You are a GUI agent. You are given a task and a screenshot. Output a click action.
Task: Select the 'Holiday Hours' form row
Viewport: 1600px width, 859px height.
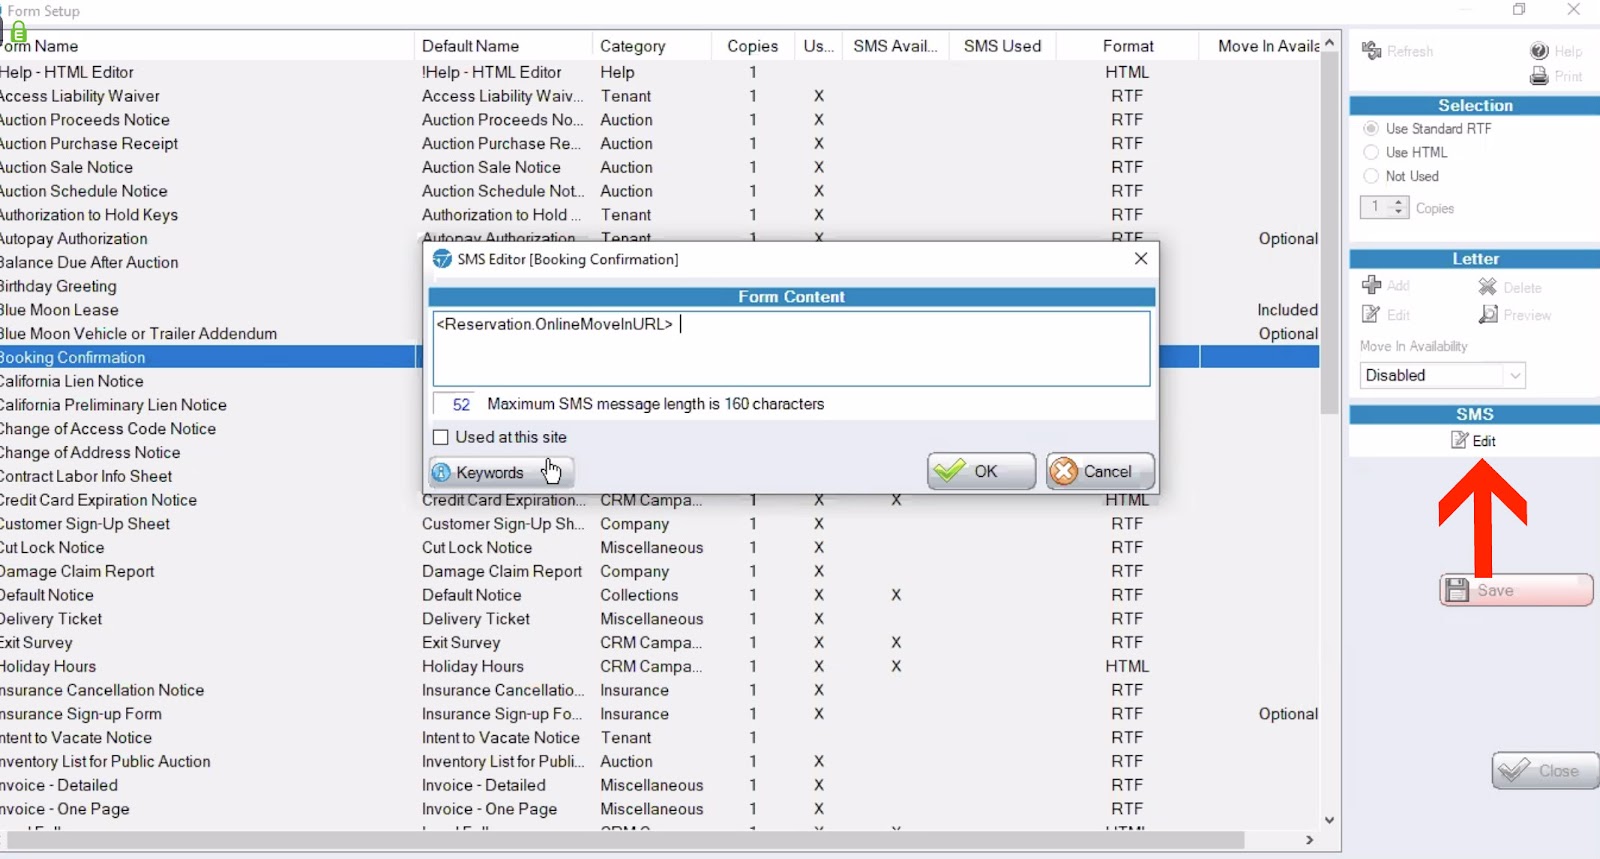point(660,667)
